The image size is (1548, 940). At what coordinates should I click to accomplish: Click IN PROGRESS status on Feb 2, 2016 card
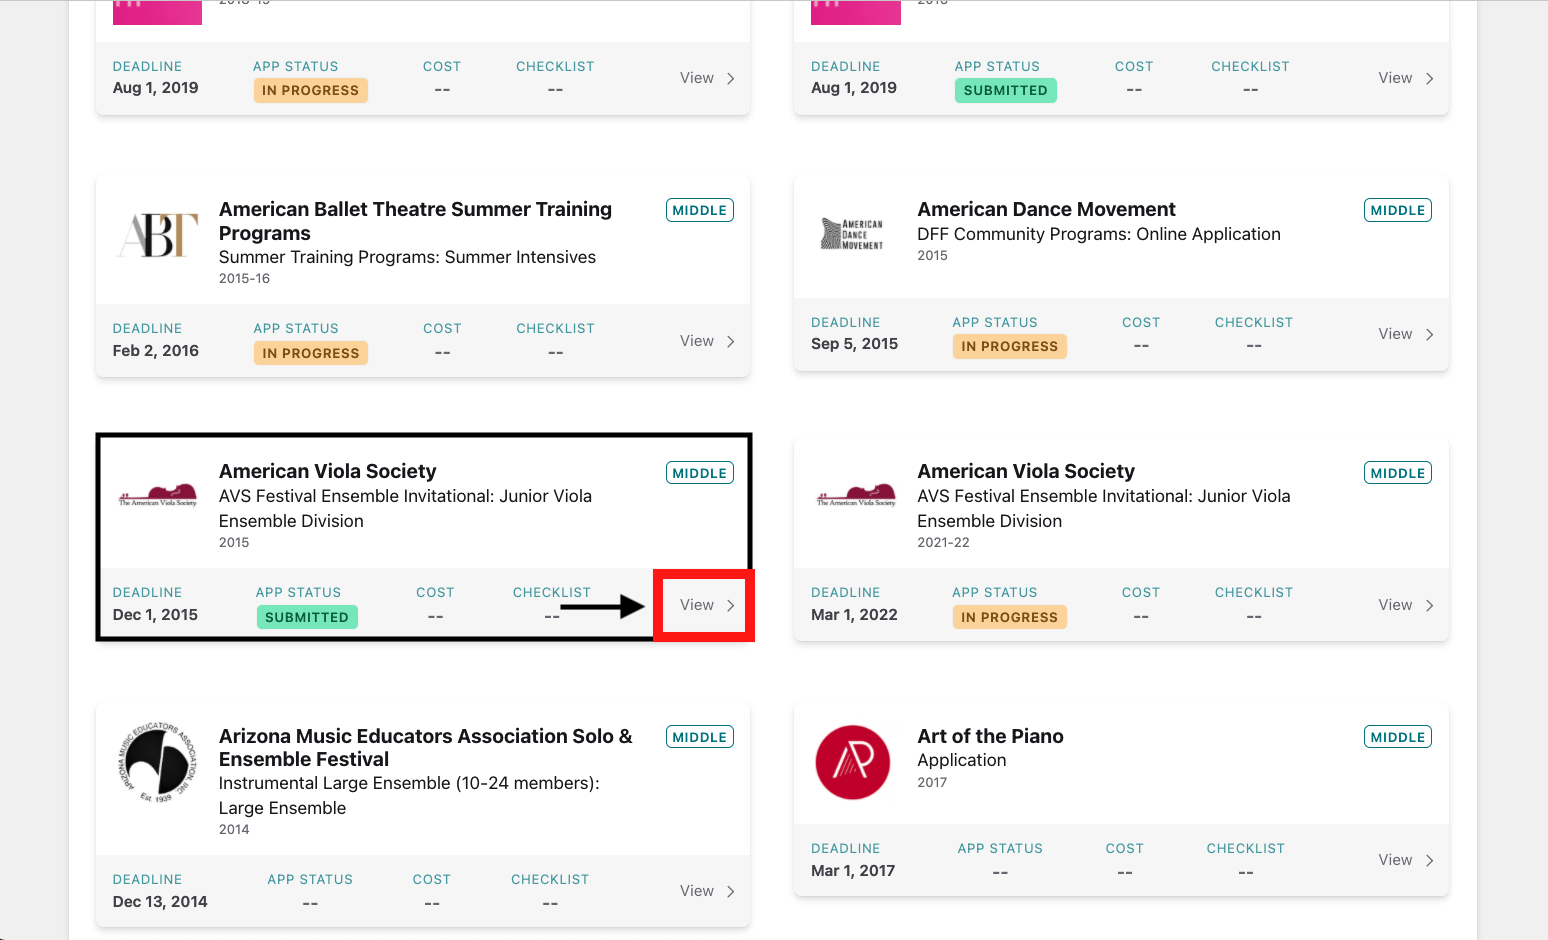[311, 353]
